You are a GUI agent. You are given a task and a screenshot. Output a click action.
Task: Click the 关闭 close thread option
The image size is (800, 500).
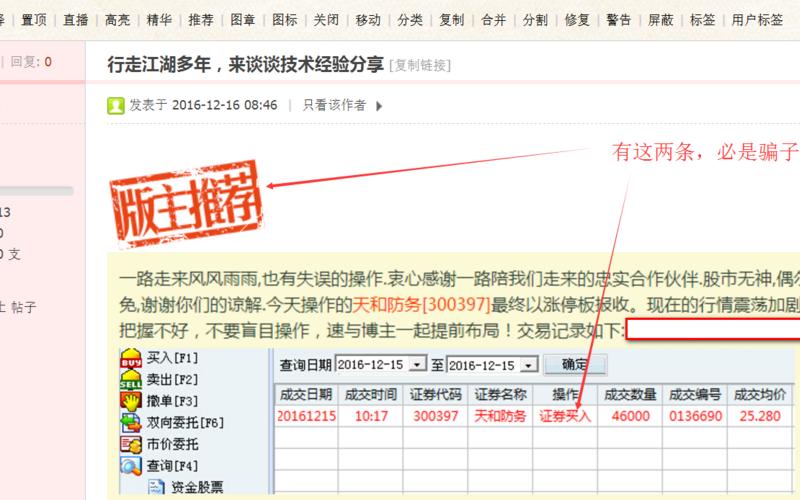coord(326,20)
